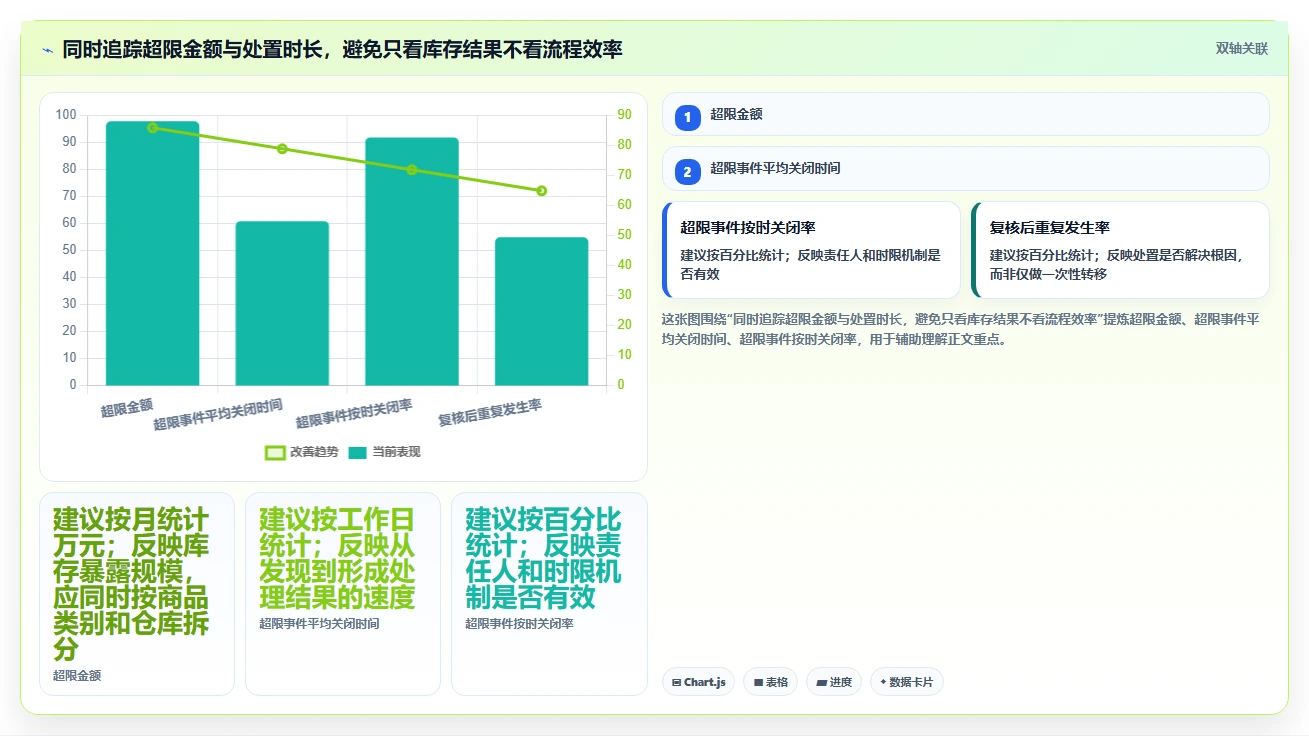
Task: Open the 超限事件按时关闭率 info card
Action: click(811, 250)
